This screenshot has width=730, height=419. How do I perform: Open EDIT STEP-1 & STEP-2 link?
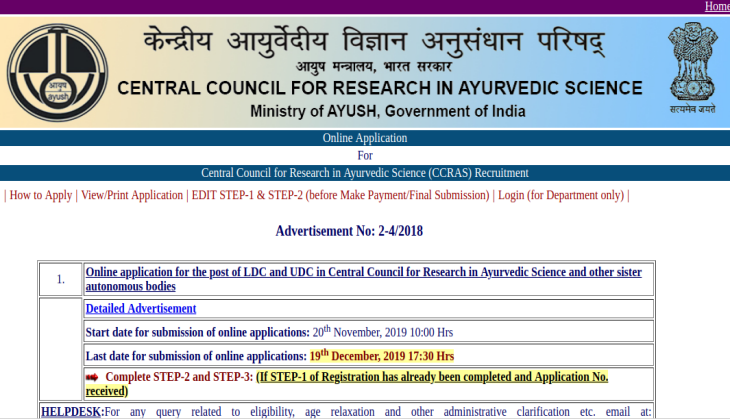[340, 195]
